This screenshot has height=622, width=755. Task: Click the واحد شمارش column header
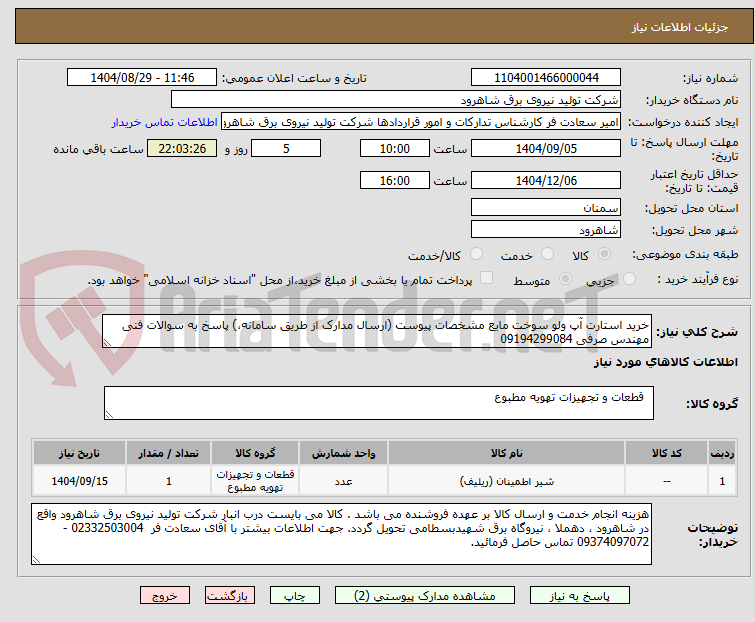(343, 453)
